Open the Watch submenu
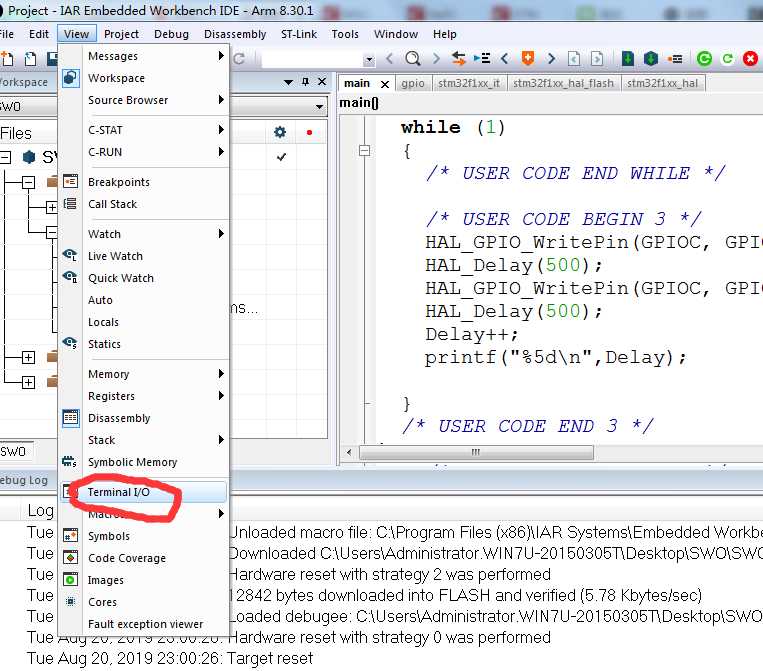The width and height of the screenshot is (763, 671). [144, 234]
